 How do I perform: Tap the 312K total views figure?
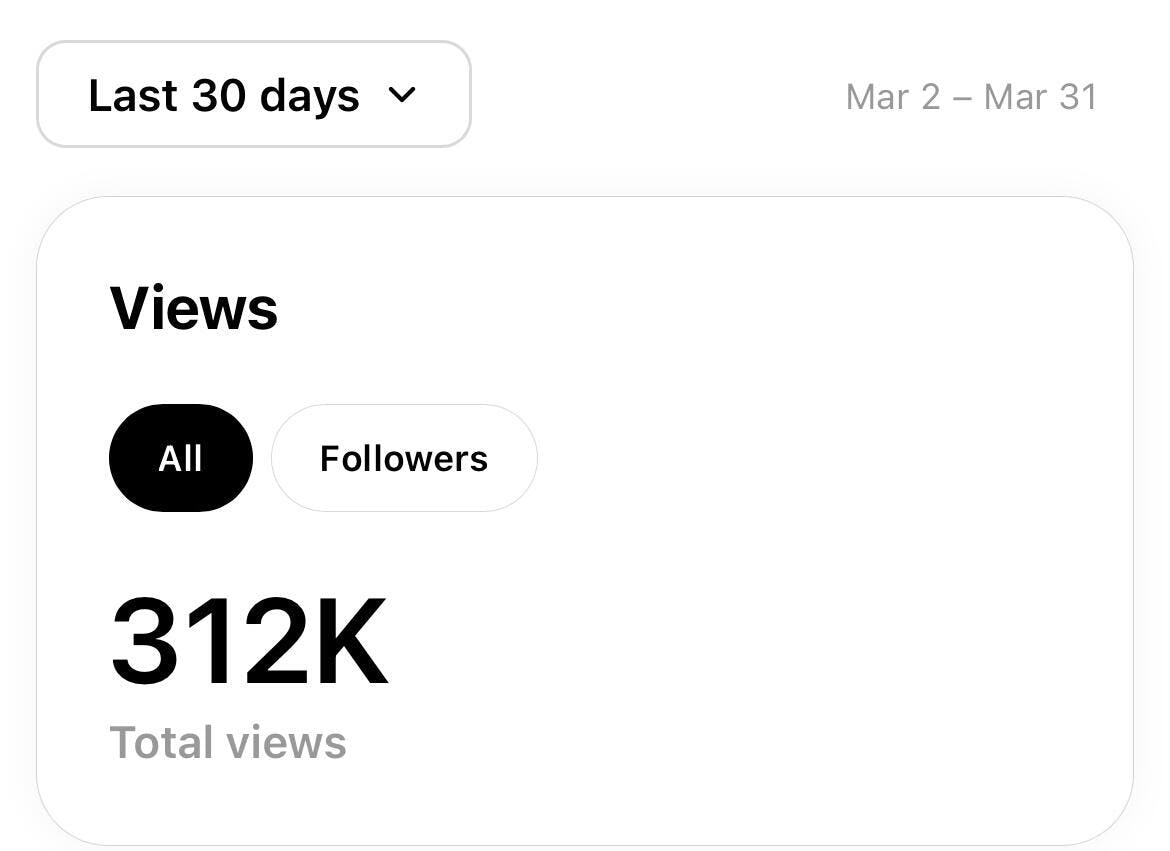click(x=248, y=642)
